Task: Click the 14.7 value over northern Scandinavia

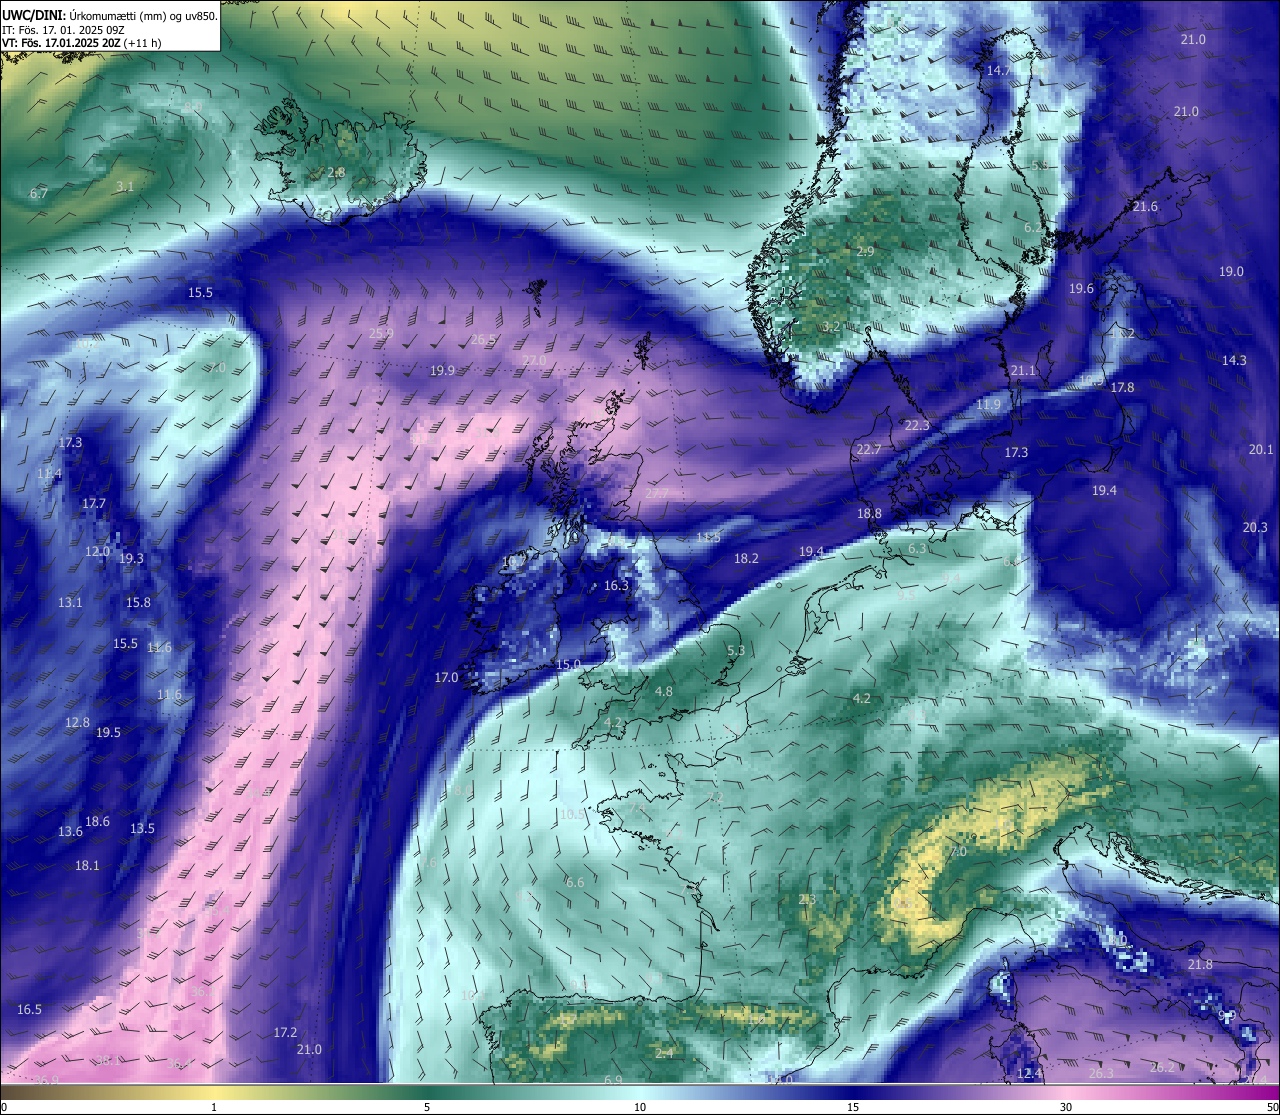Action: pyautogui.click(x=998, y=70)
